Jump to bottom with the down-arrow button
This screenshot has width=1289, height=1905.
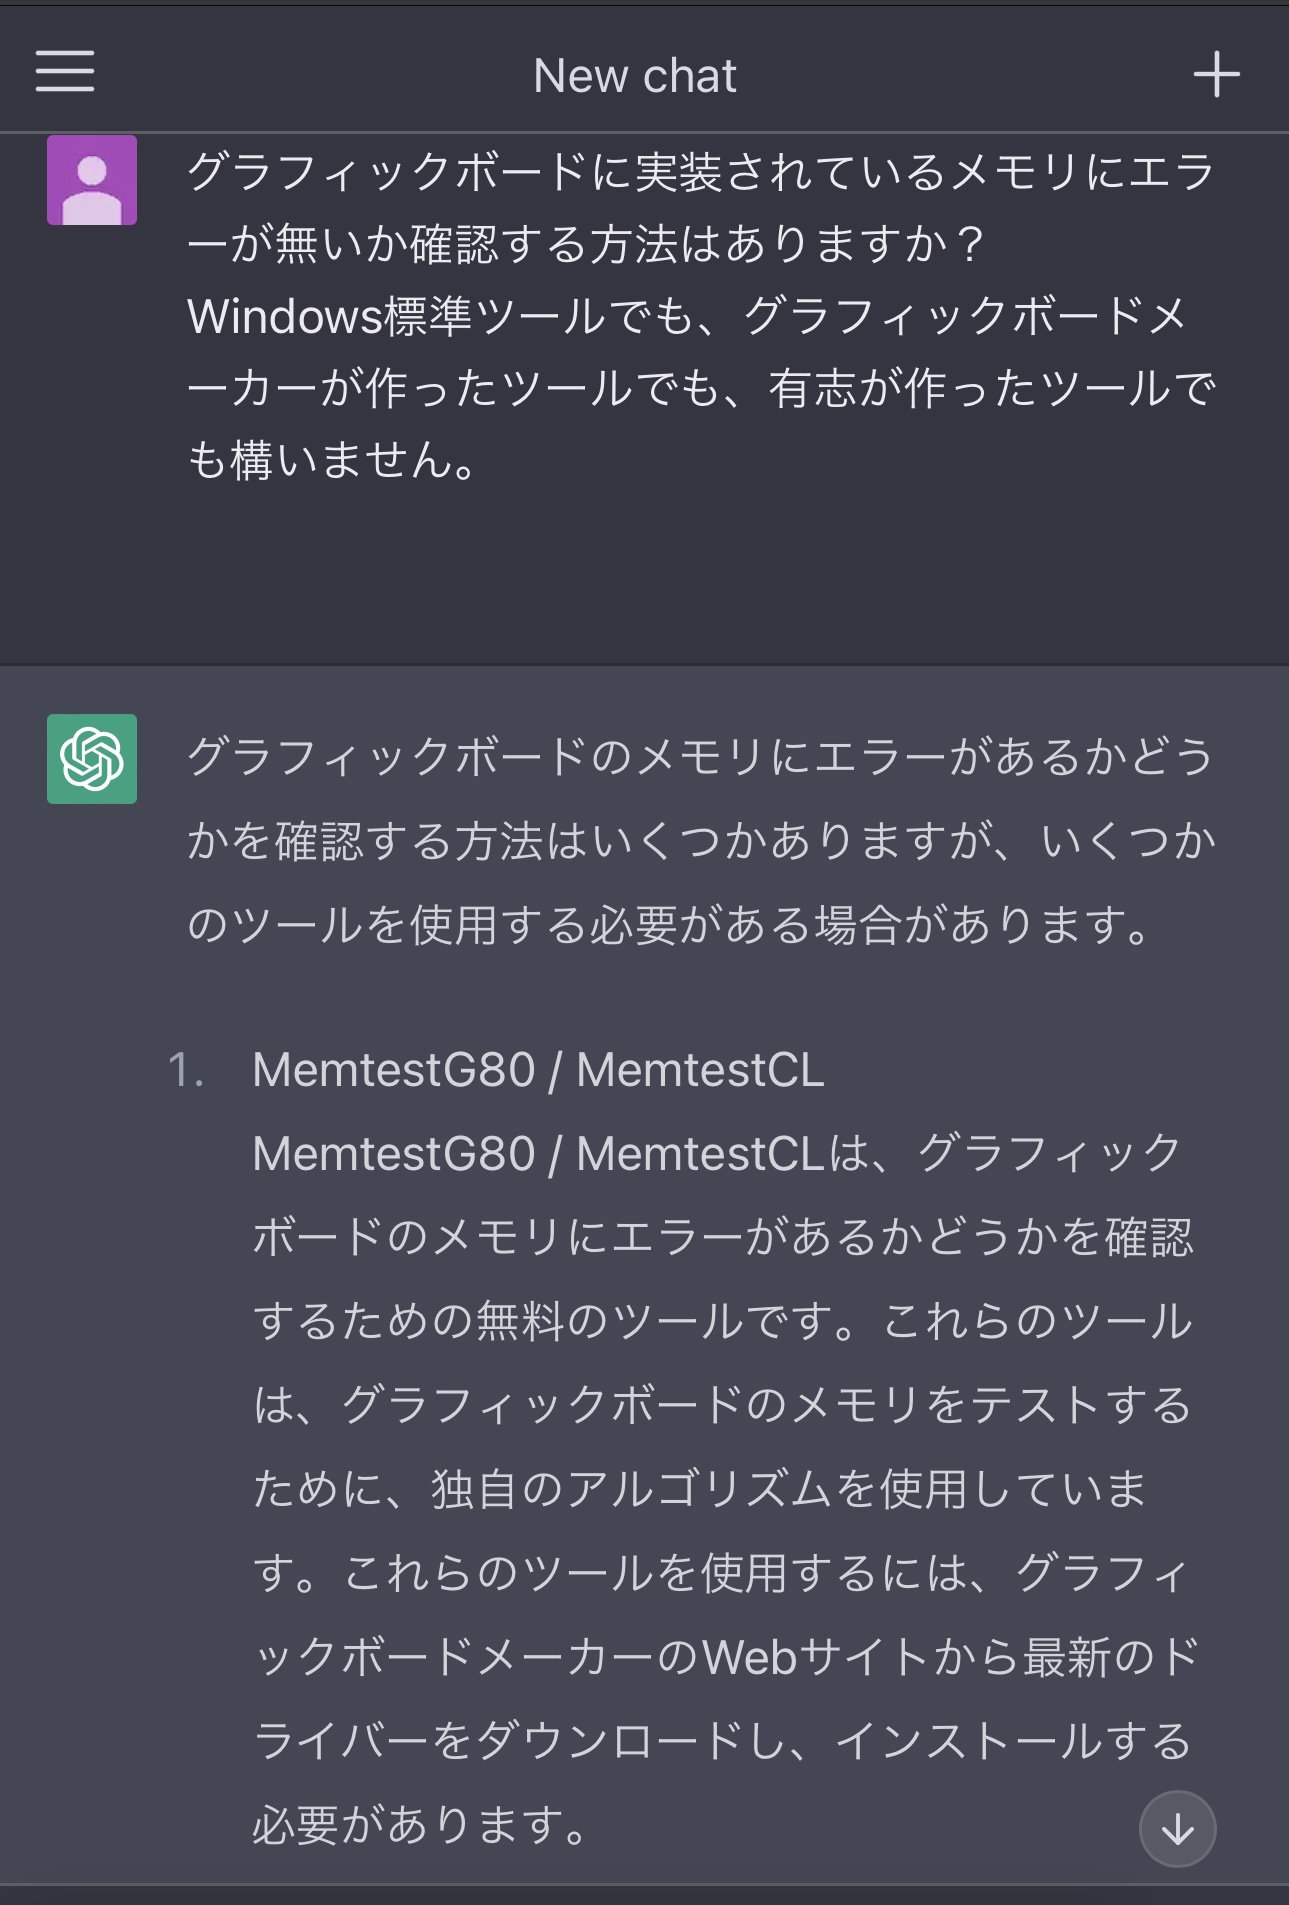point(1177,1829)
